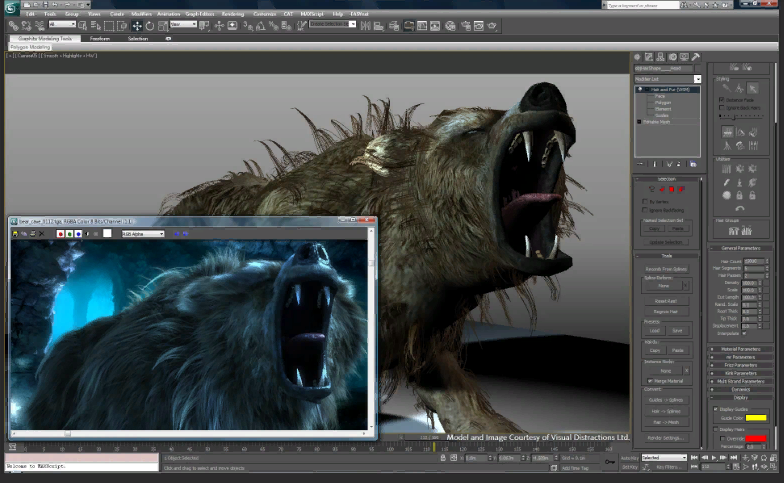
Task: Click Configure Modifier Sets icon
Action: click(693, 164)
